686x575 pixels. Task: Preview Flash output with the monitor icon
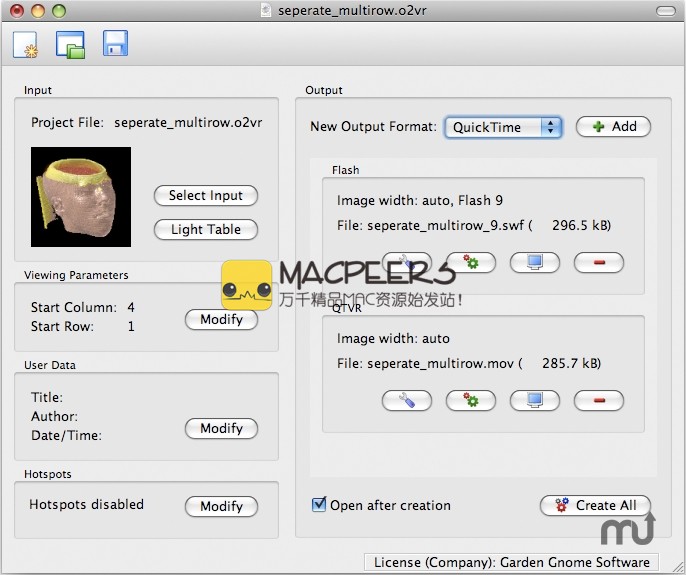tap(535, 263)
